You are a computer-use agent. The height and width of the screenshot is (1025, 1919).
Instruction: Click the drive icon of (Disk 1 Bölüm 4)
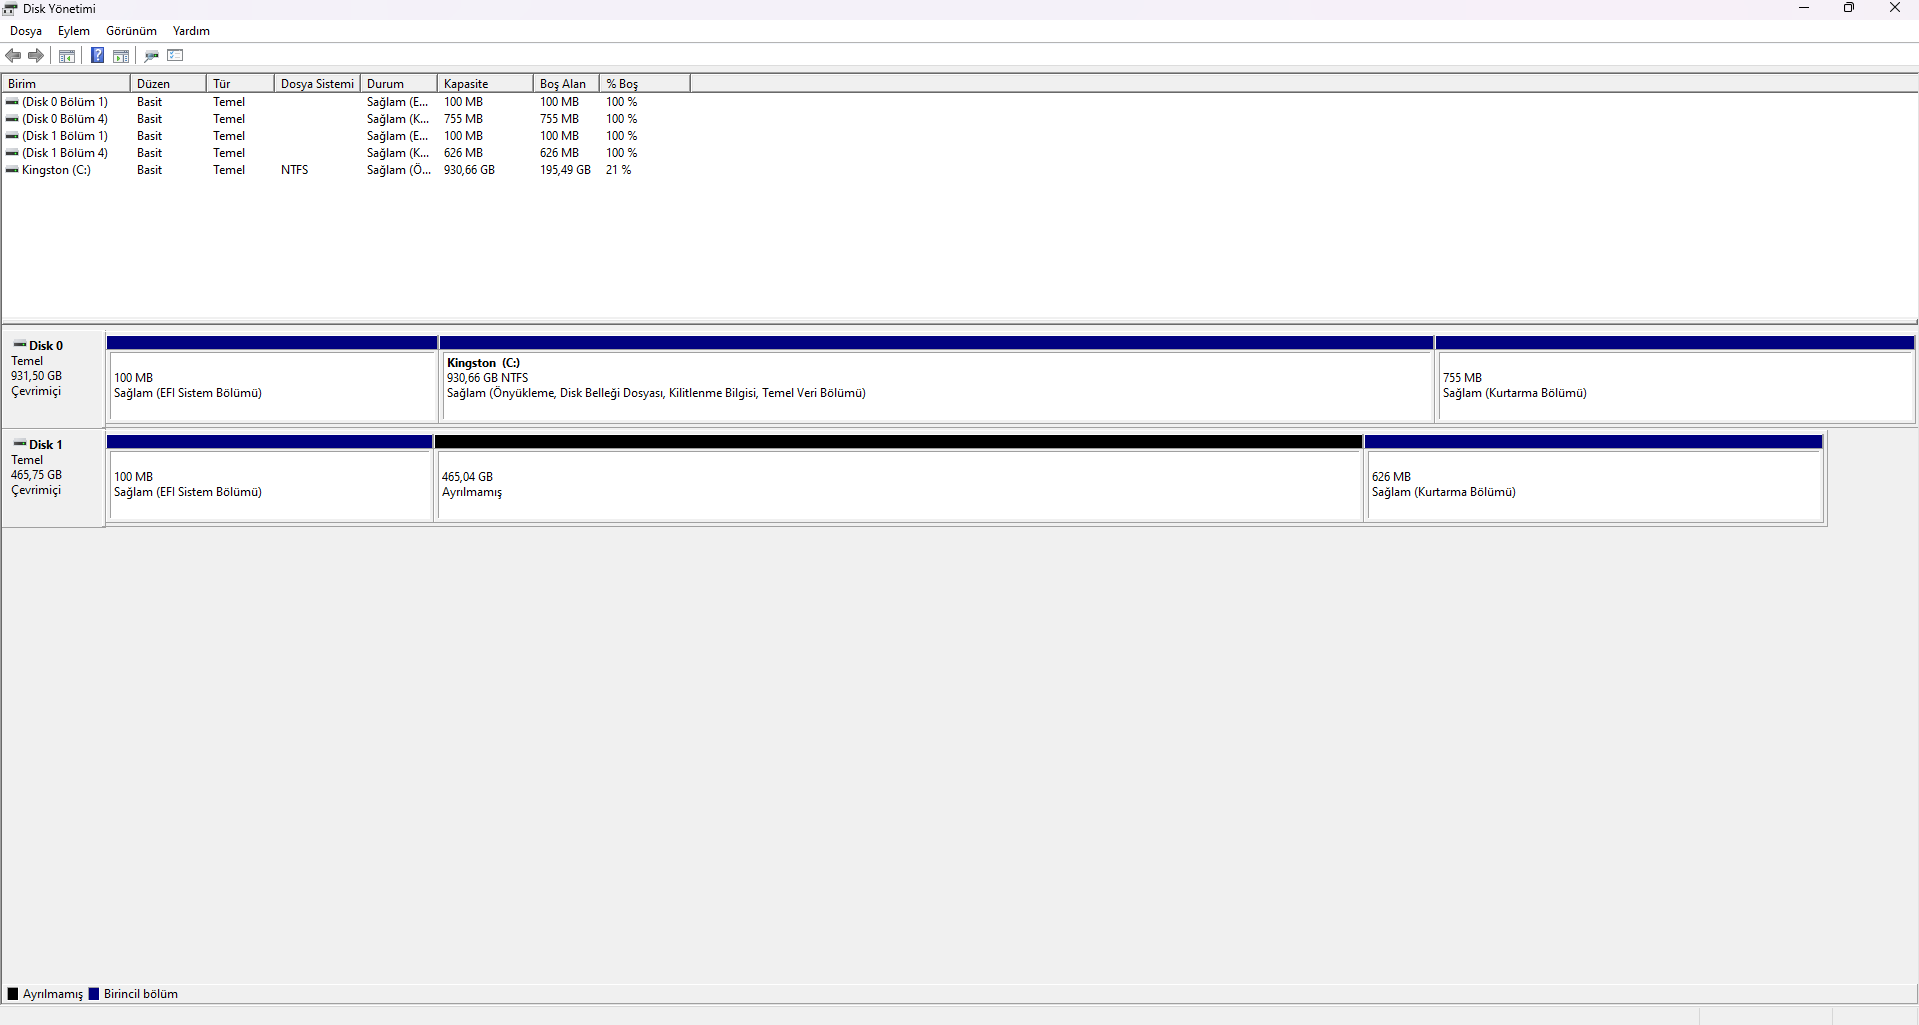[x=12, y=153]
